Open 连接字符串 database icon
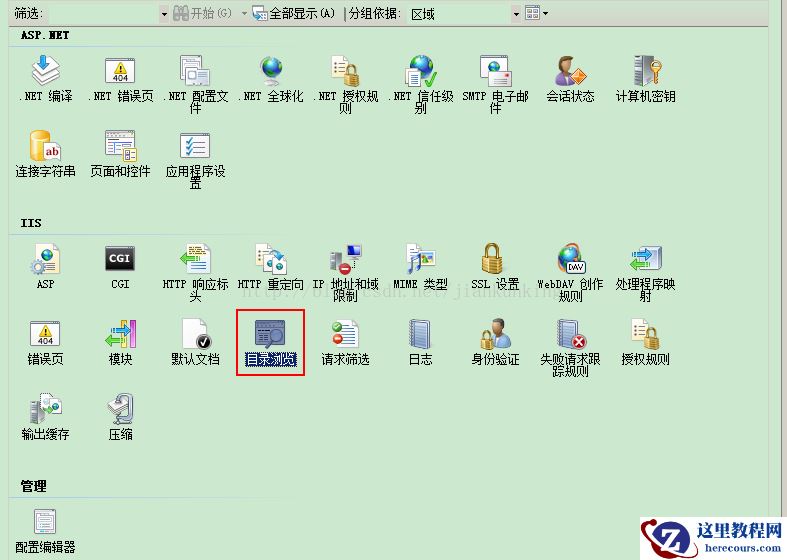 [45, 146]
